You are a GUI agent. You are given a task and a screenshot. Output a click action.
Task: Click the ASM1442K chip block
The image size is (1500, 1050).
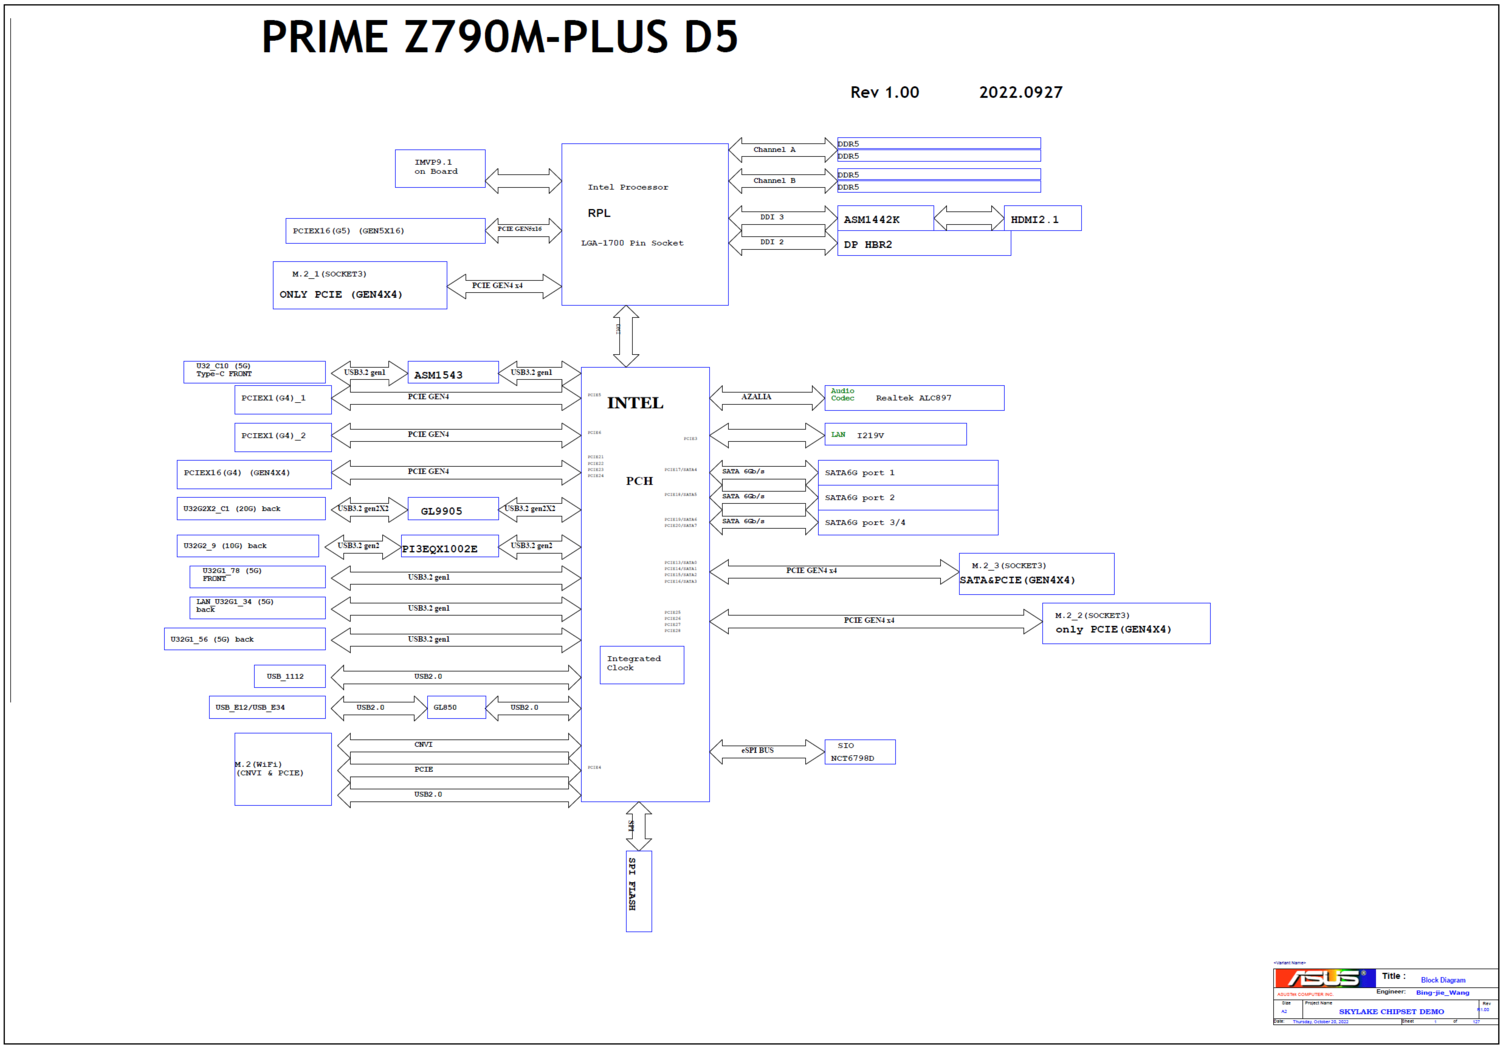[884, 219]
